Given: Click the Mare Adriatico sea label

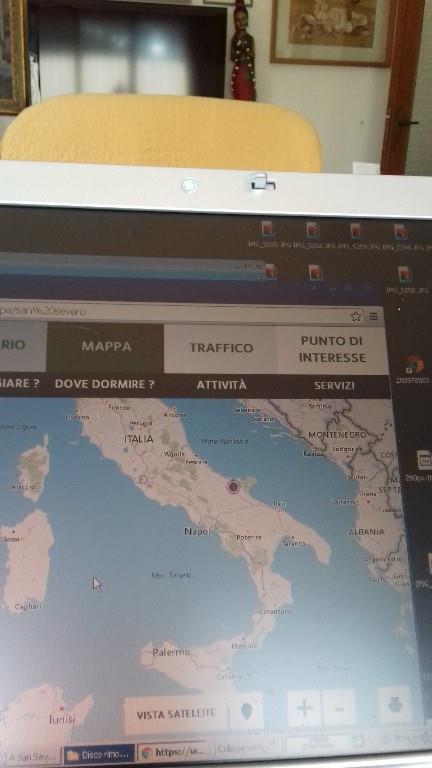Looking at the screenshot, I should 224,441.
